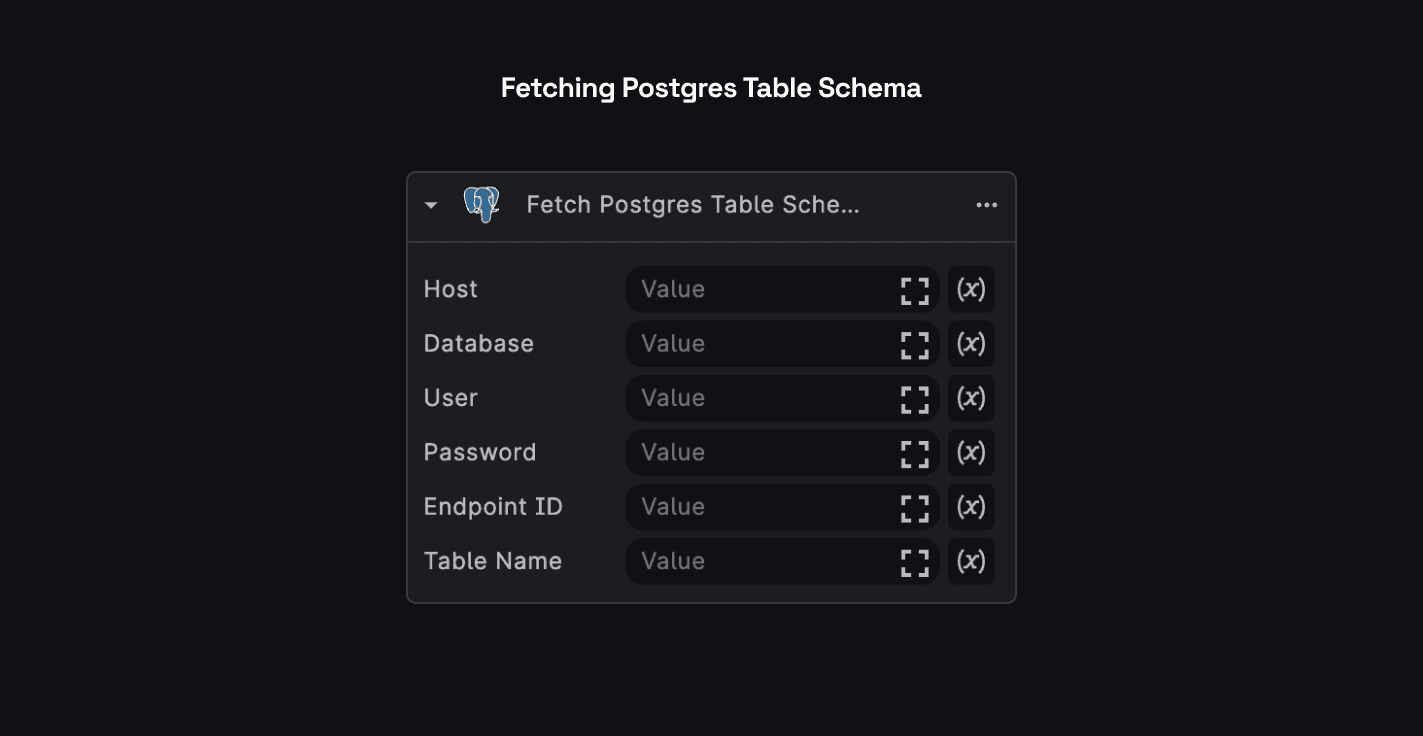Click inside the Table Name value input
Viewport: 1423px width, 736px height.
pos(750,561)
